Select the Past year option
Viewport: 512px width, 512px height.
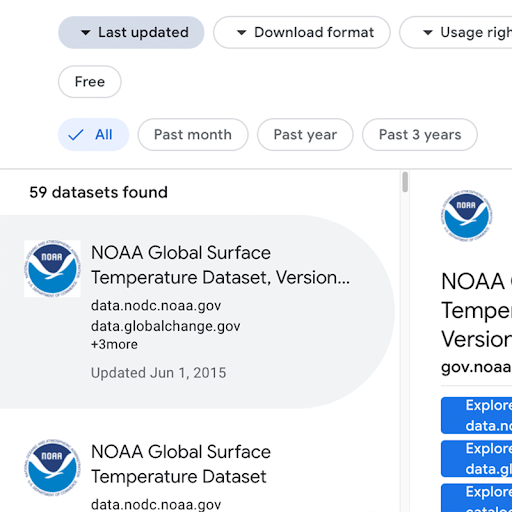click(305, 135)
